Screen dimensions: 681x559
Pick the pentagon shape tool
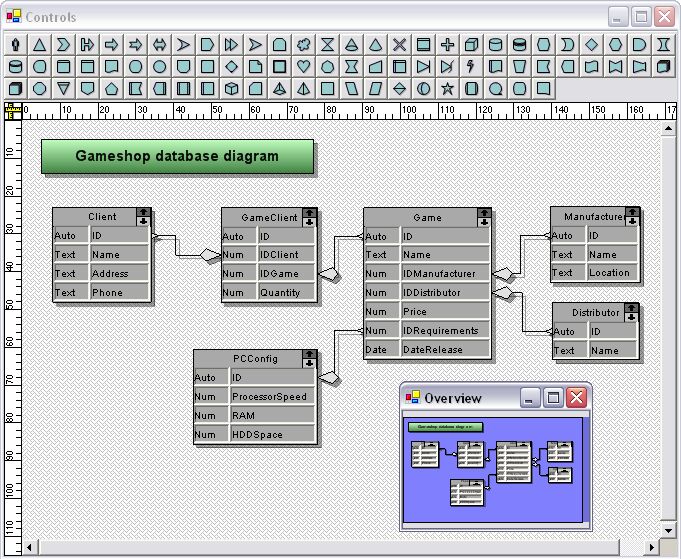(x=112, y=89)
